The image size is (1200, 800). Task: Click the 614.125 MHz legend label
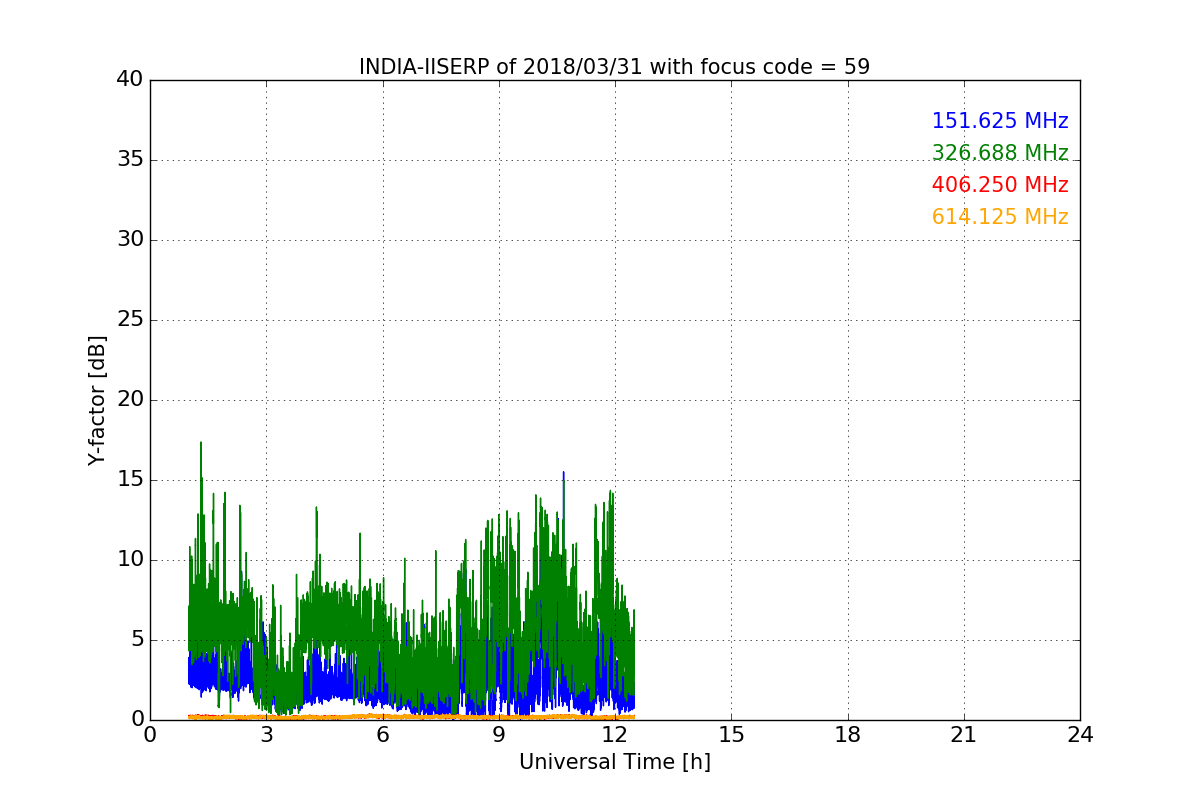click(x=1000, y=217)
